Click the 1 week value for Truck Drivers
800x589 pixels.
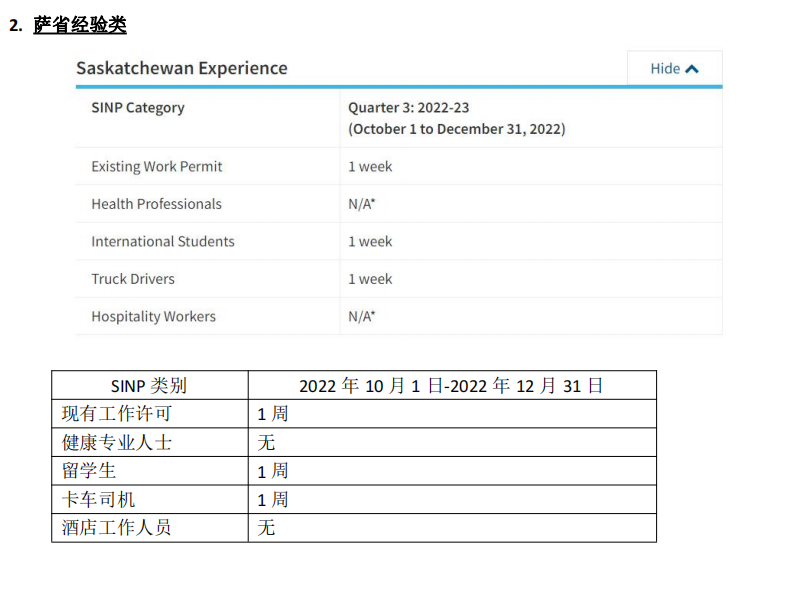370,279
